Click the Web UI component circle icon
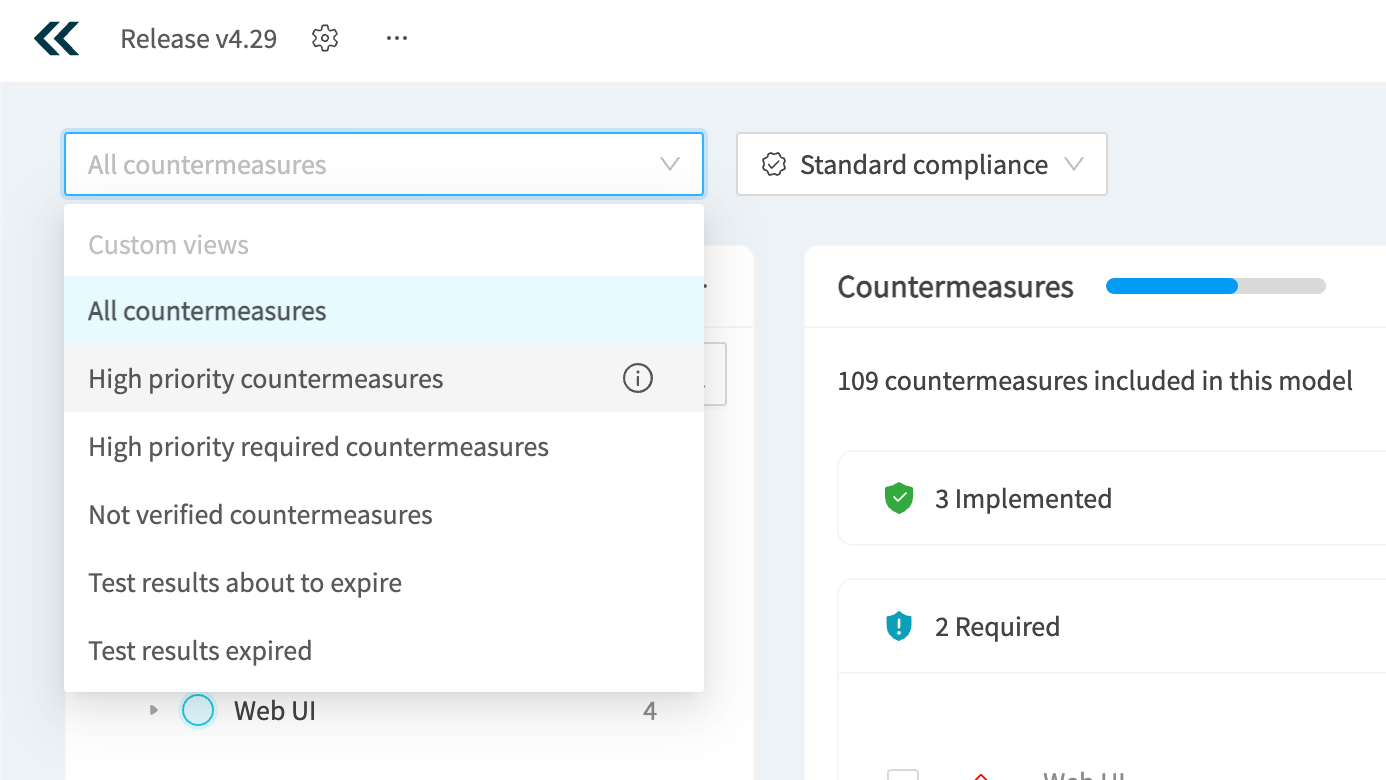The width and height of the screenshot is (1386, 780). click(x=198, y=710)
